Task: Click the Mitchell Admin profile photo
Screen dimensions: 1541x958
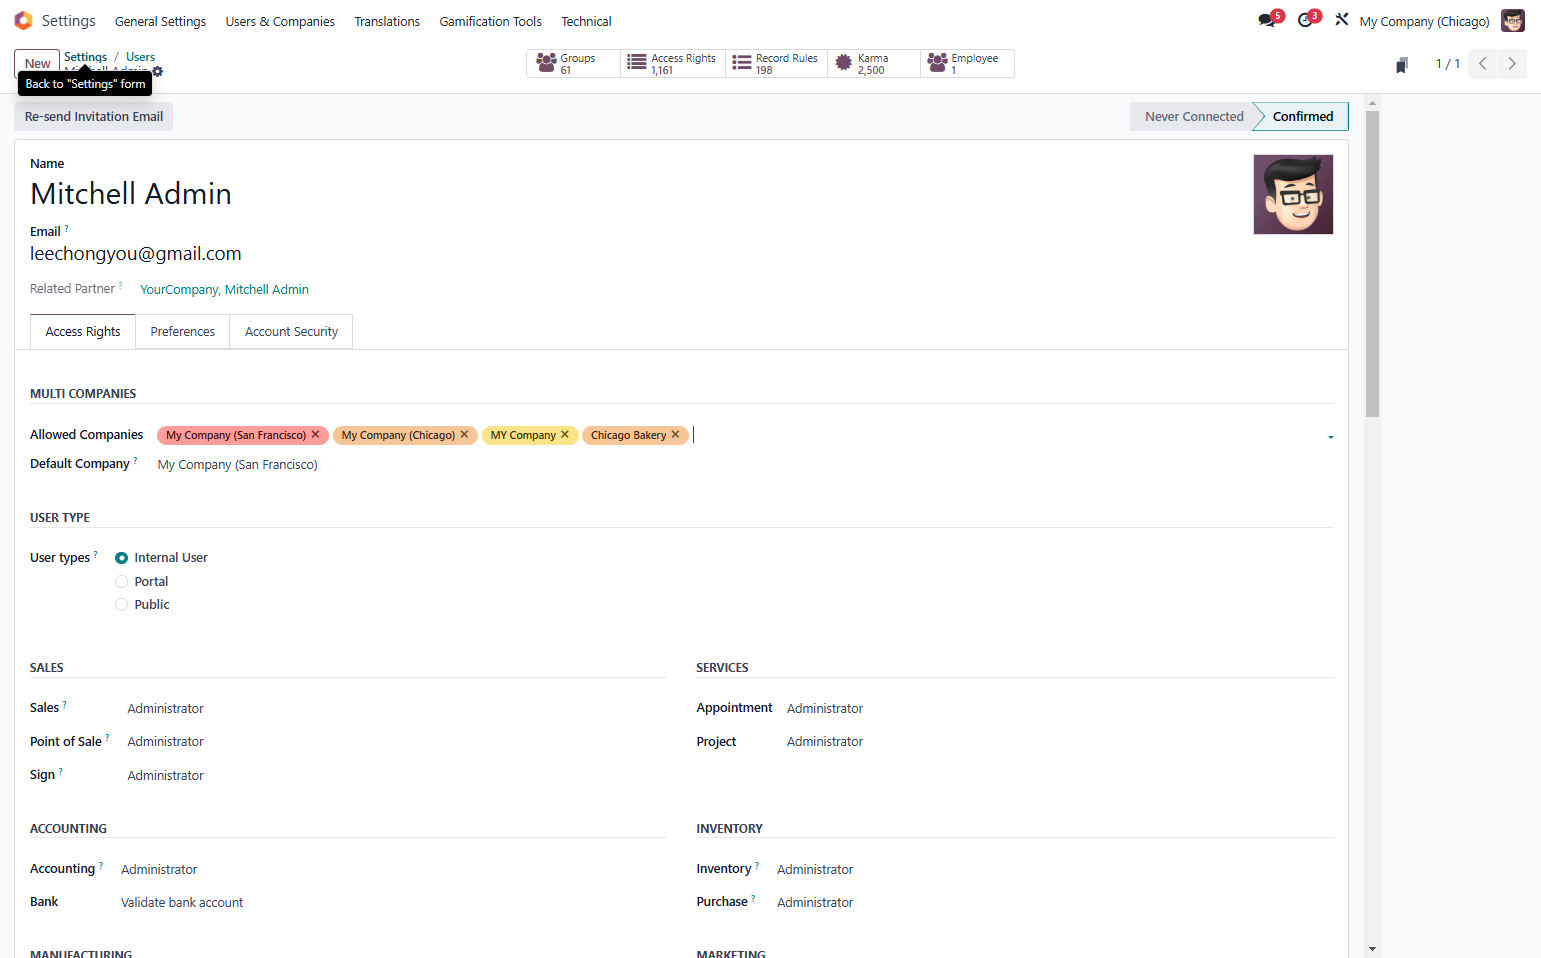Action: click(1293, 194)
